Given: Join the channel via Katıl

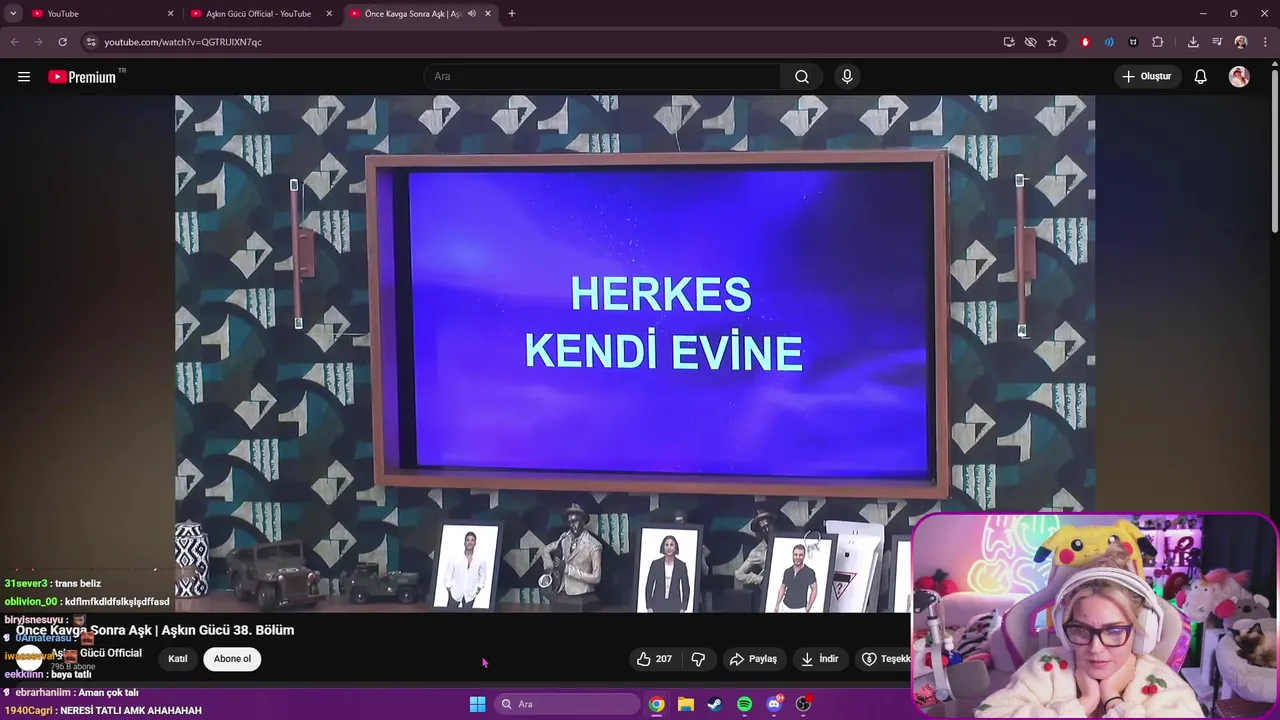Looking at the screenshot, I should coord(178,659).
